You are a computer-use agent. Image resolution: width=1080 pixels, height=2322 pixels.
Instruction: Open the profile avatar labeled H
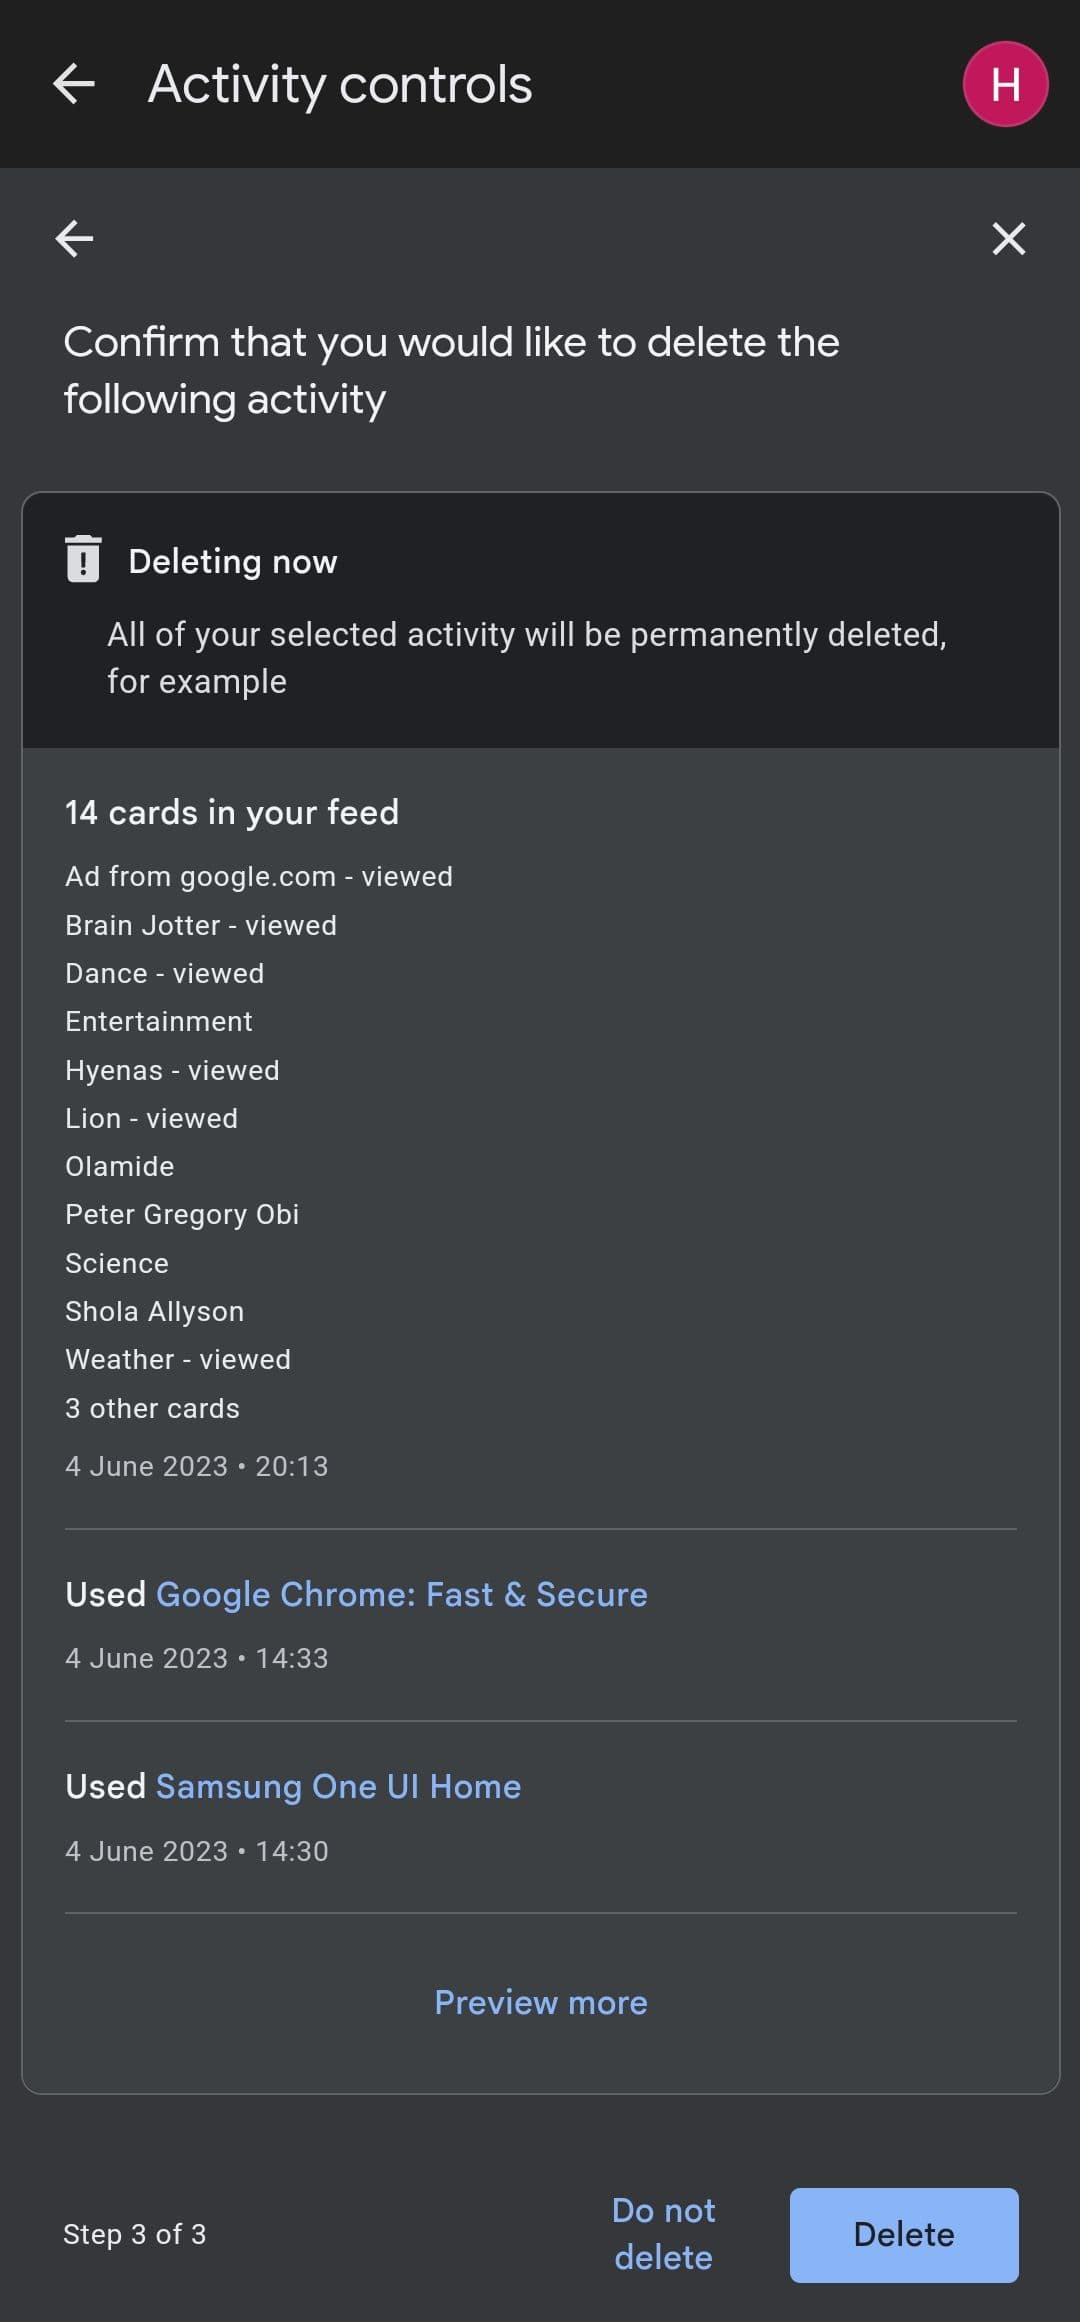tap(1005, 84)
